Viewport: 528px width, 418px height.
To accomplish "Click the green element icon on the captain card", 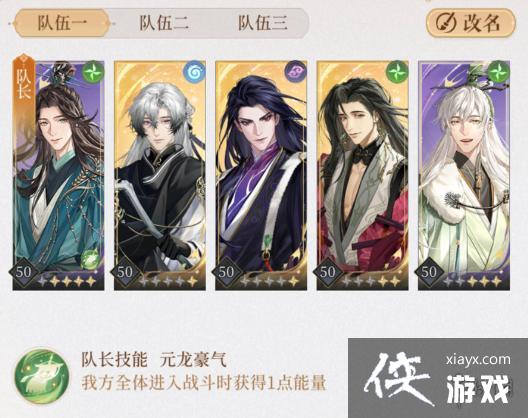I will coord(93,73).
